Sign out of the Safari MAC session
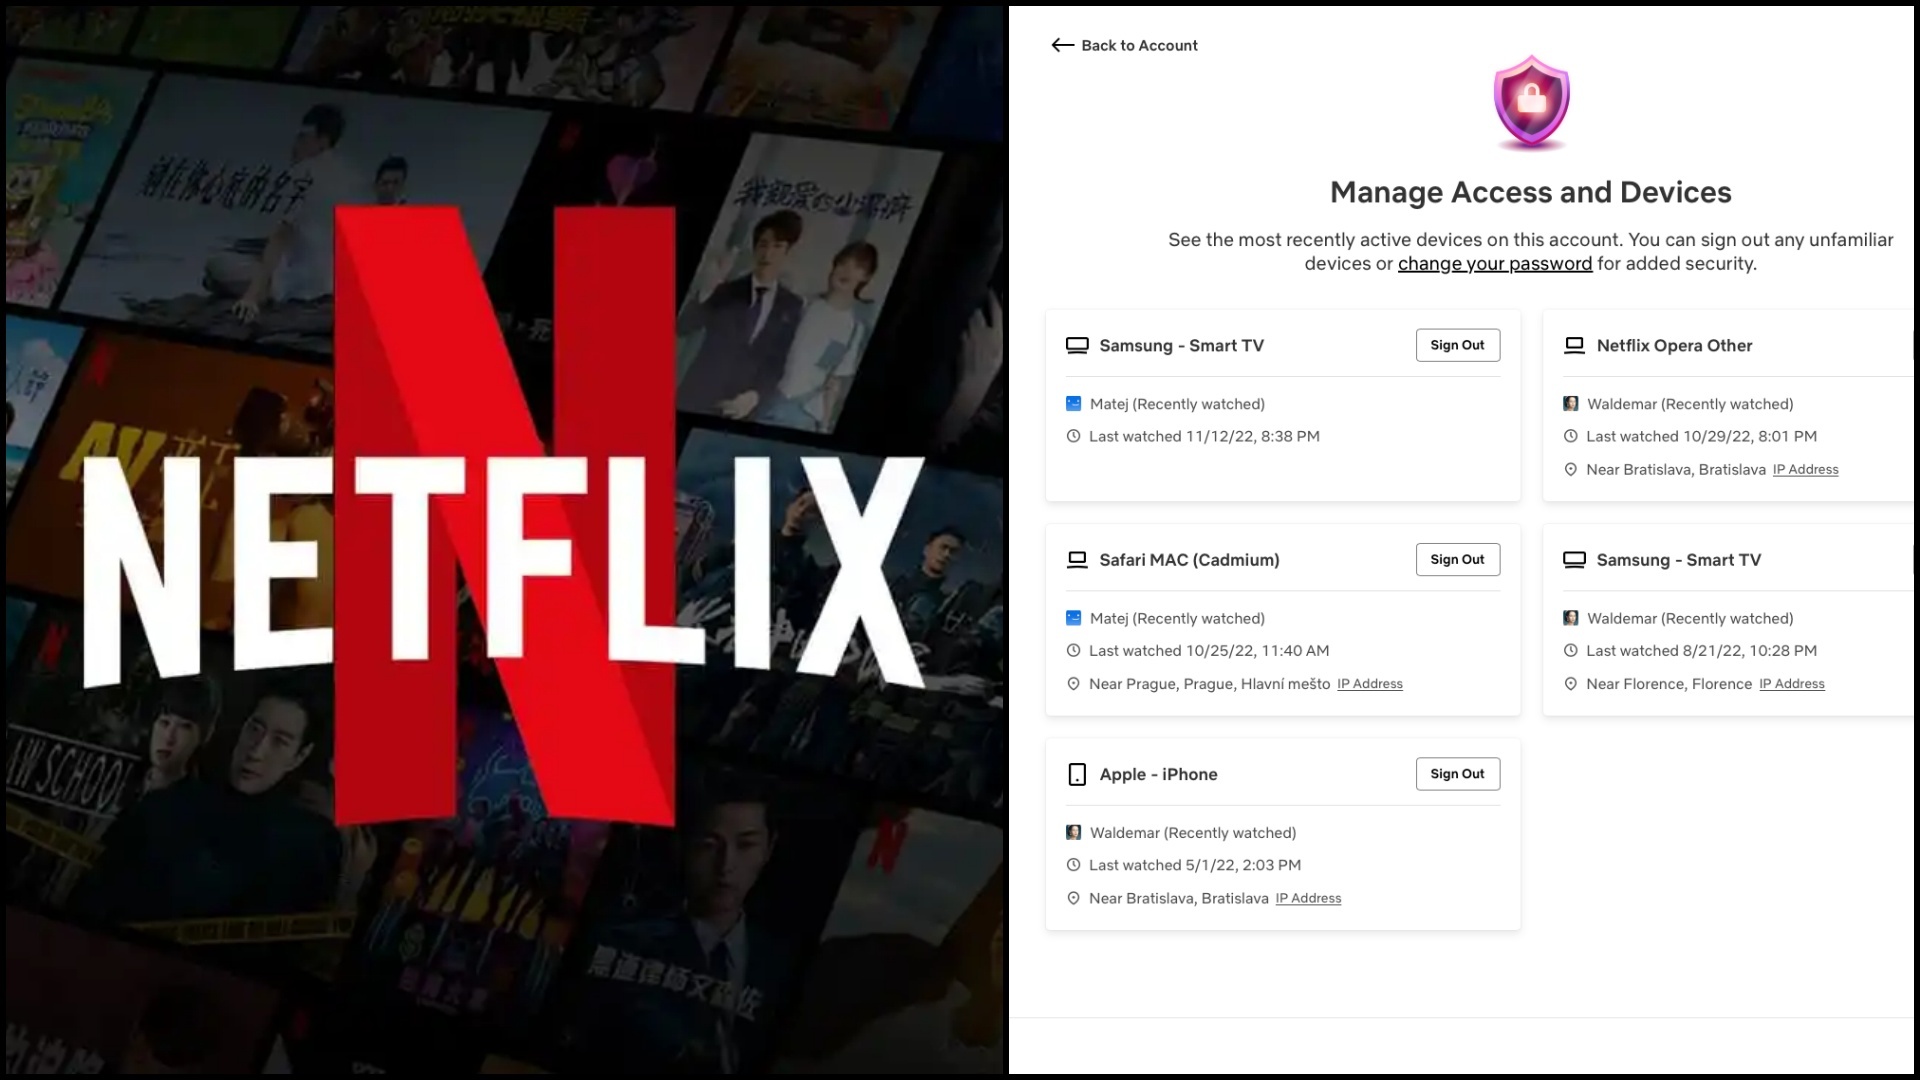This screenshot has width=1920, height=1080. tap(1457, 559)
